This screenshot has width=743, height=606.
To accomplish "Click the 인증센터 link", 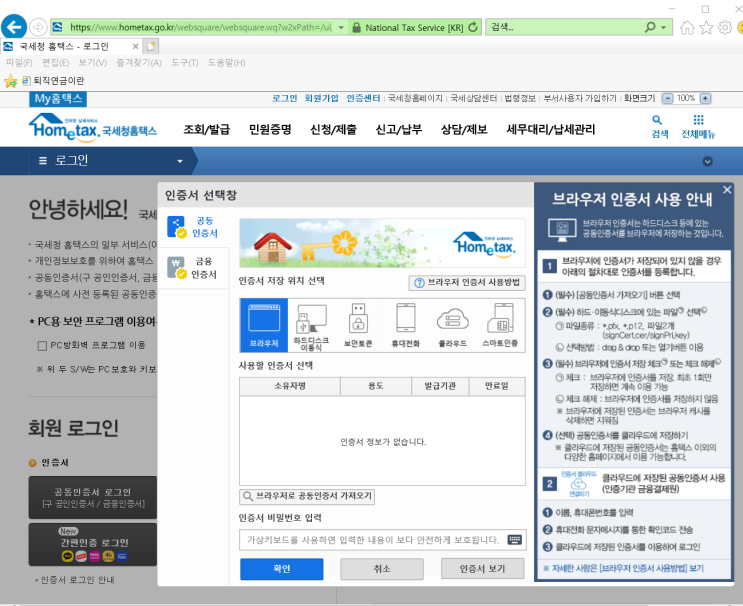I will (x=363, y=98).
